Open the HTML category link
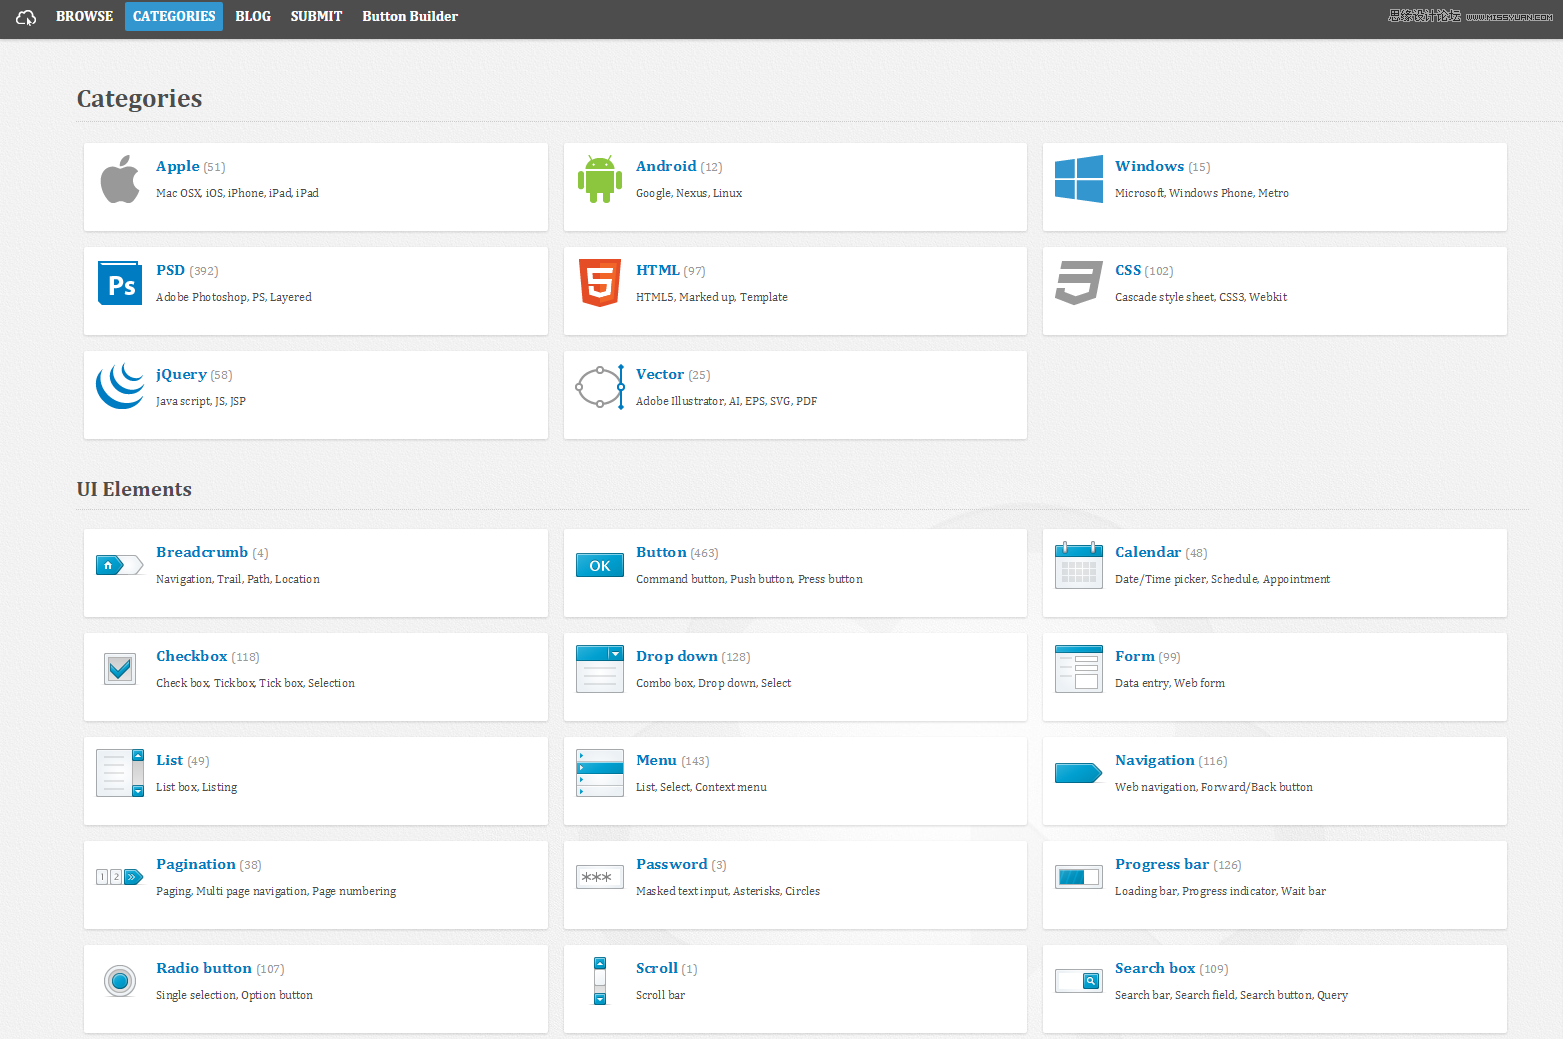The height and width of the screenshot is (1039, 1563). point(657,271)
